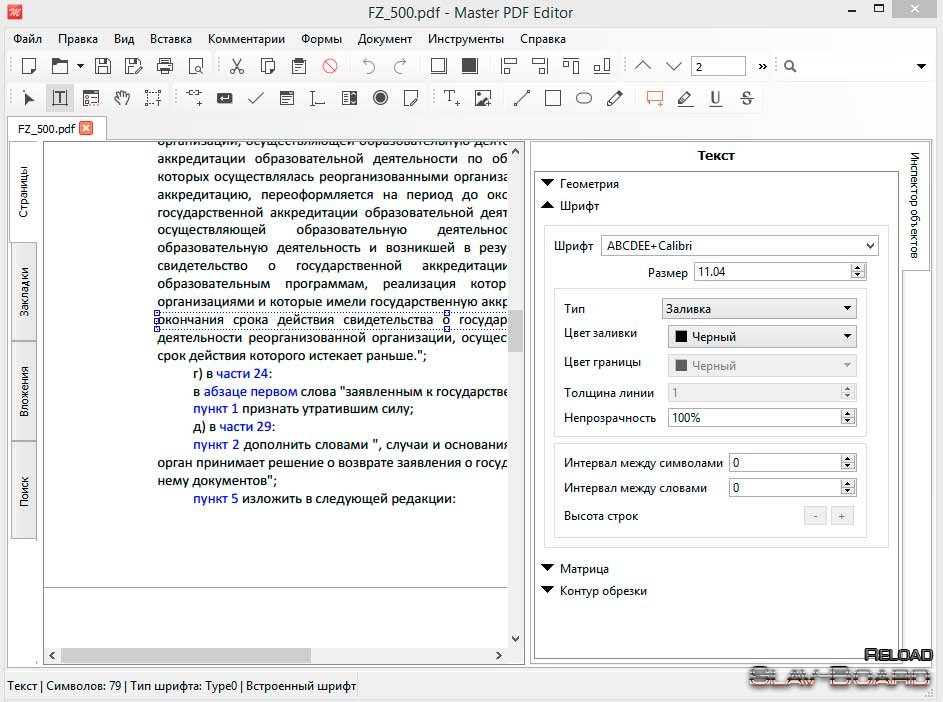Expand the Геометрия section
The image size is (943, 702).
click(x=548, y=183)
